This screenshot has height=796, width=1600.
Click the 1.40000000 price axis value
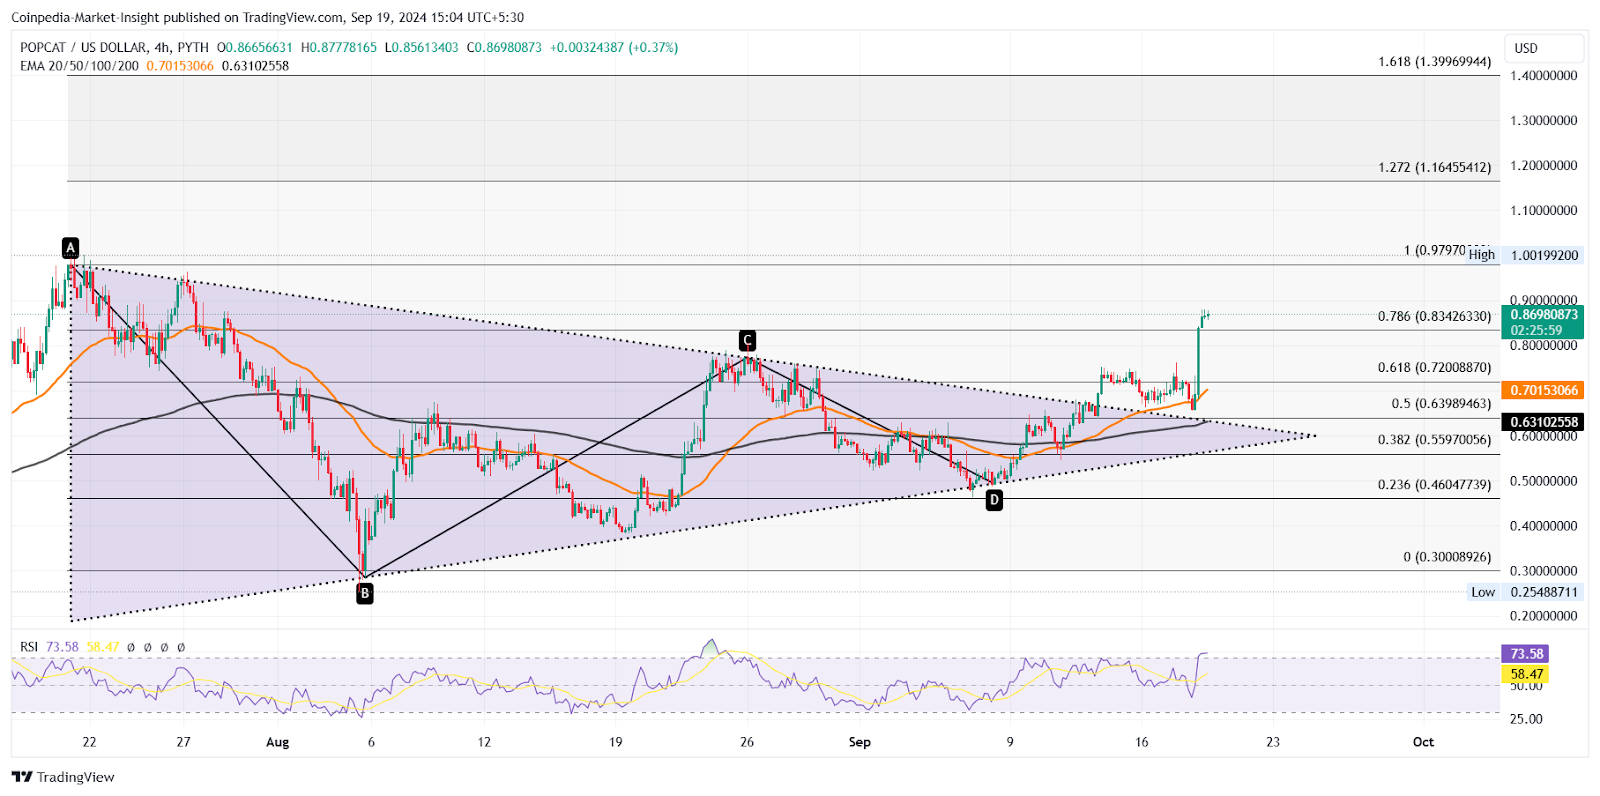point(1544,75)
